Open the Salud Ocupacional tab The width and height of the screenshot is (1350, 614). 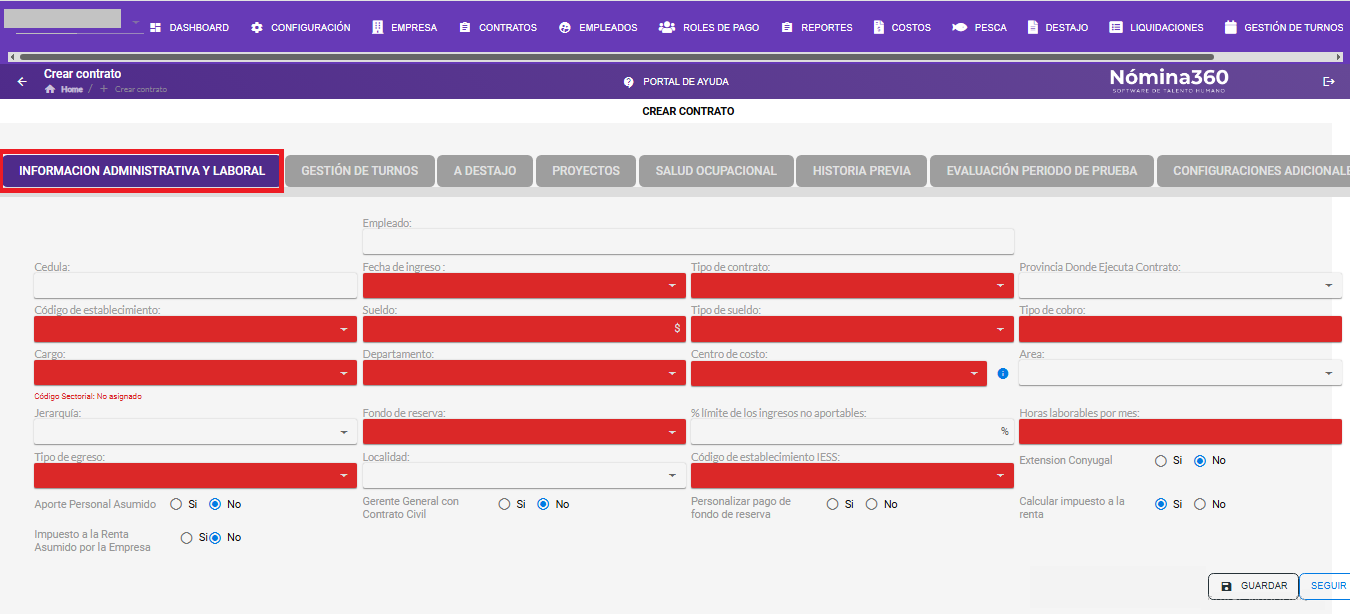716,171
